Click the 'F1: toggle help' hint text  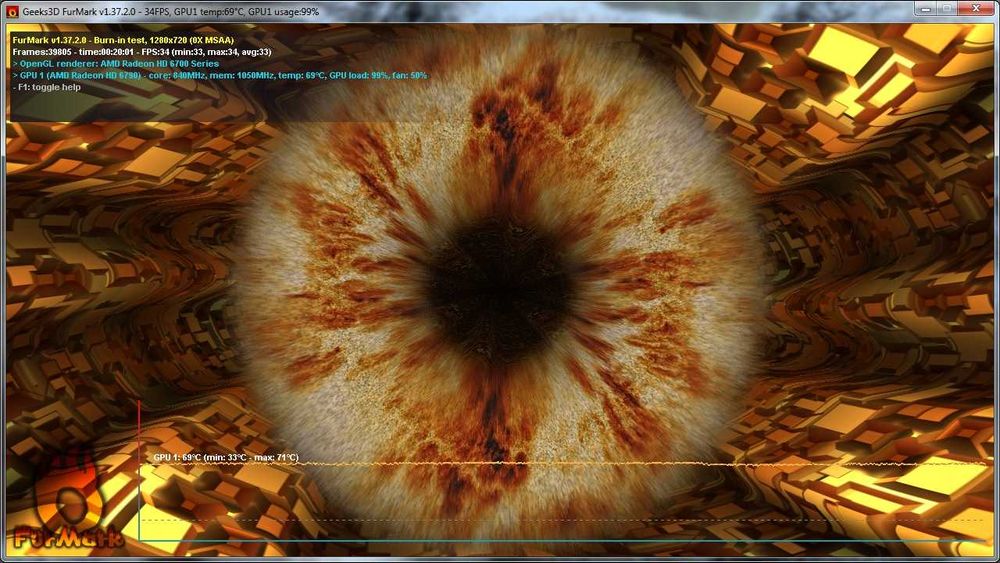(47, 87)
